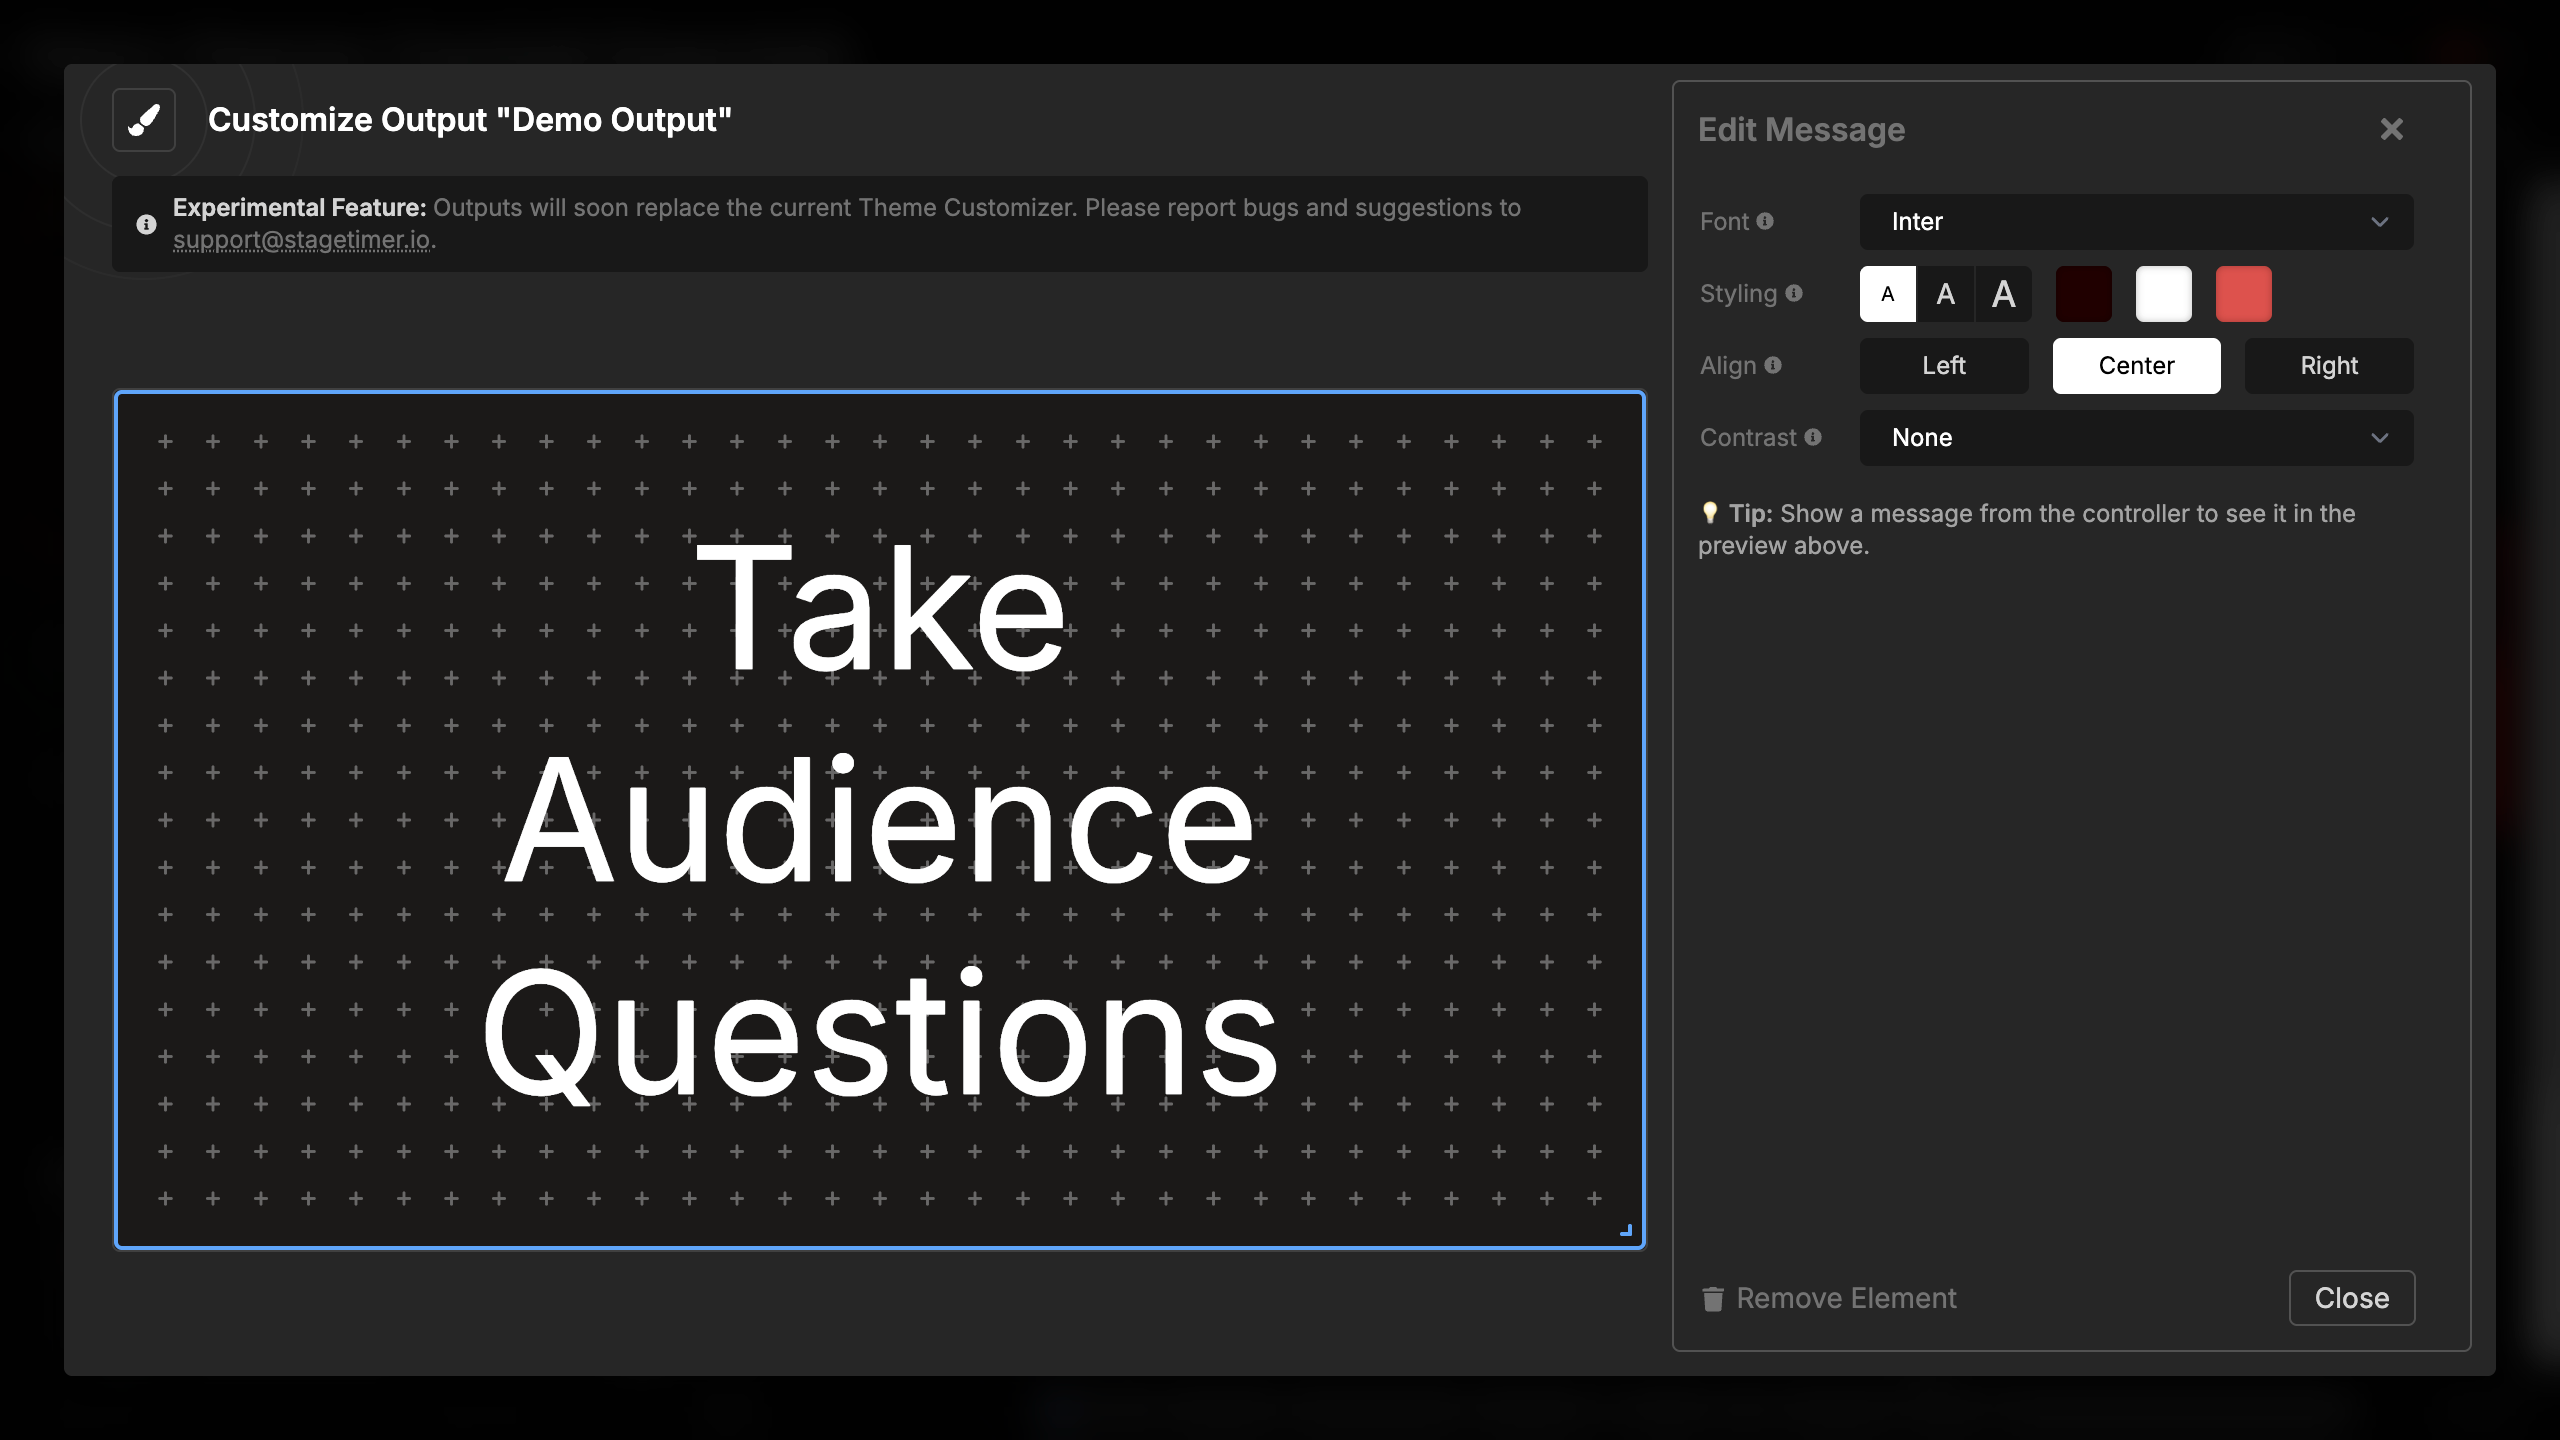Click the trash icon for Remove Element
2560x1440 pixels.
[x=1713, y=1298]
